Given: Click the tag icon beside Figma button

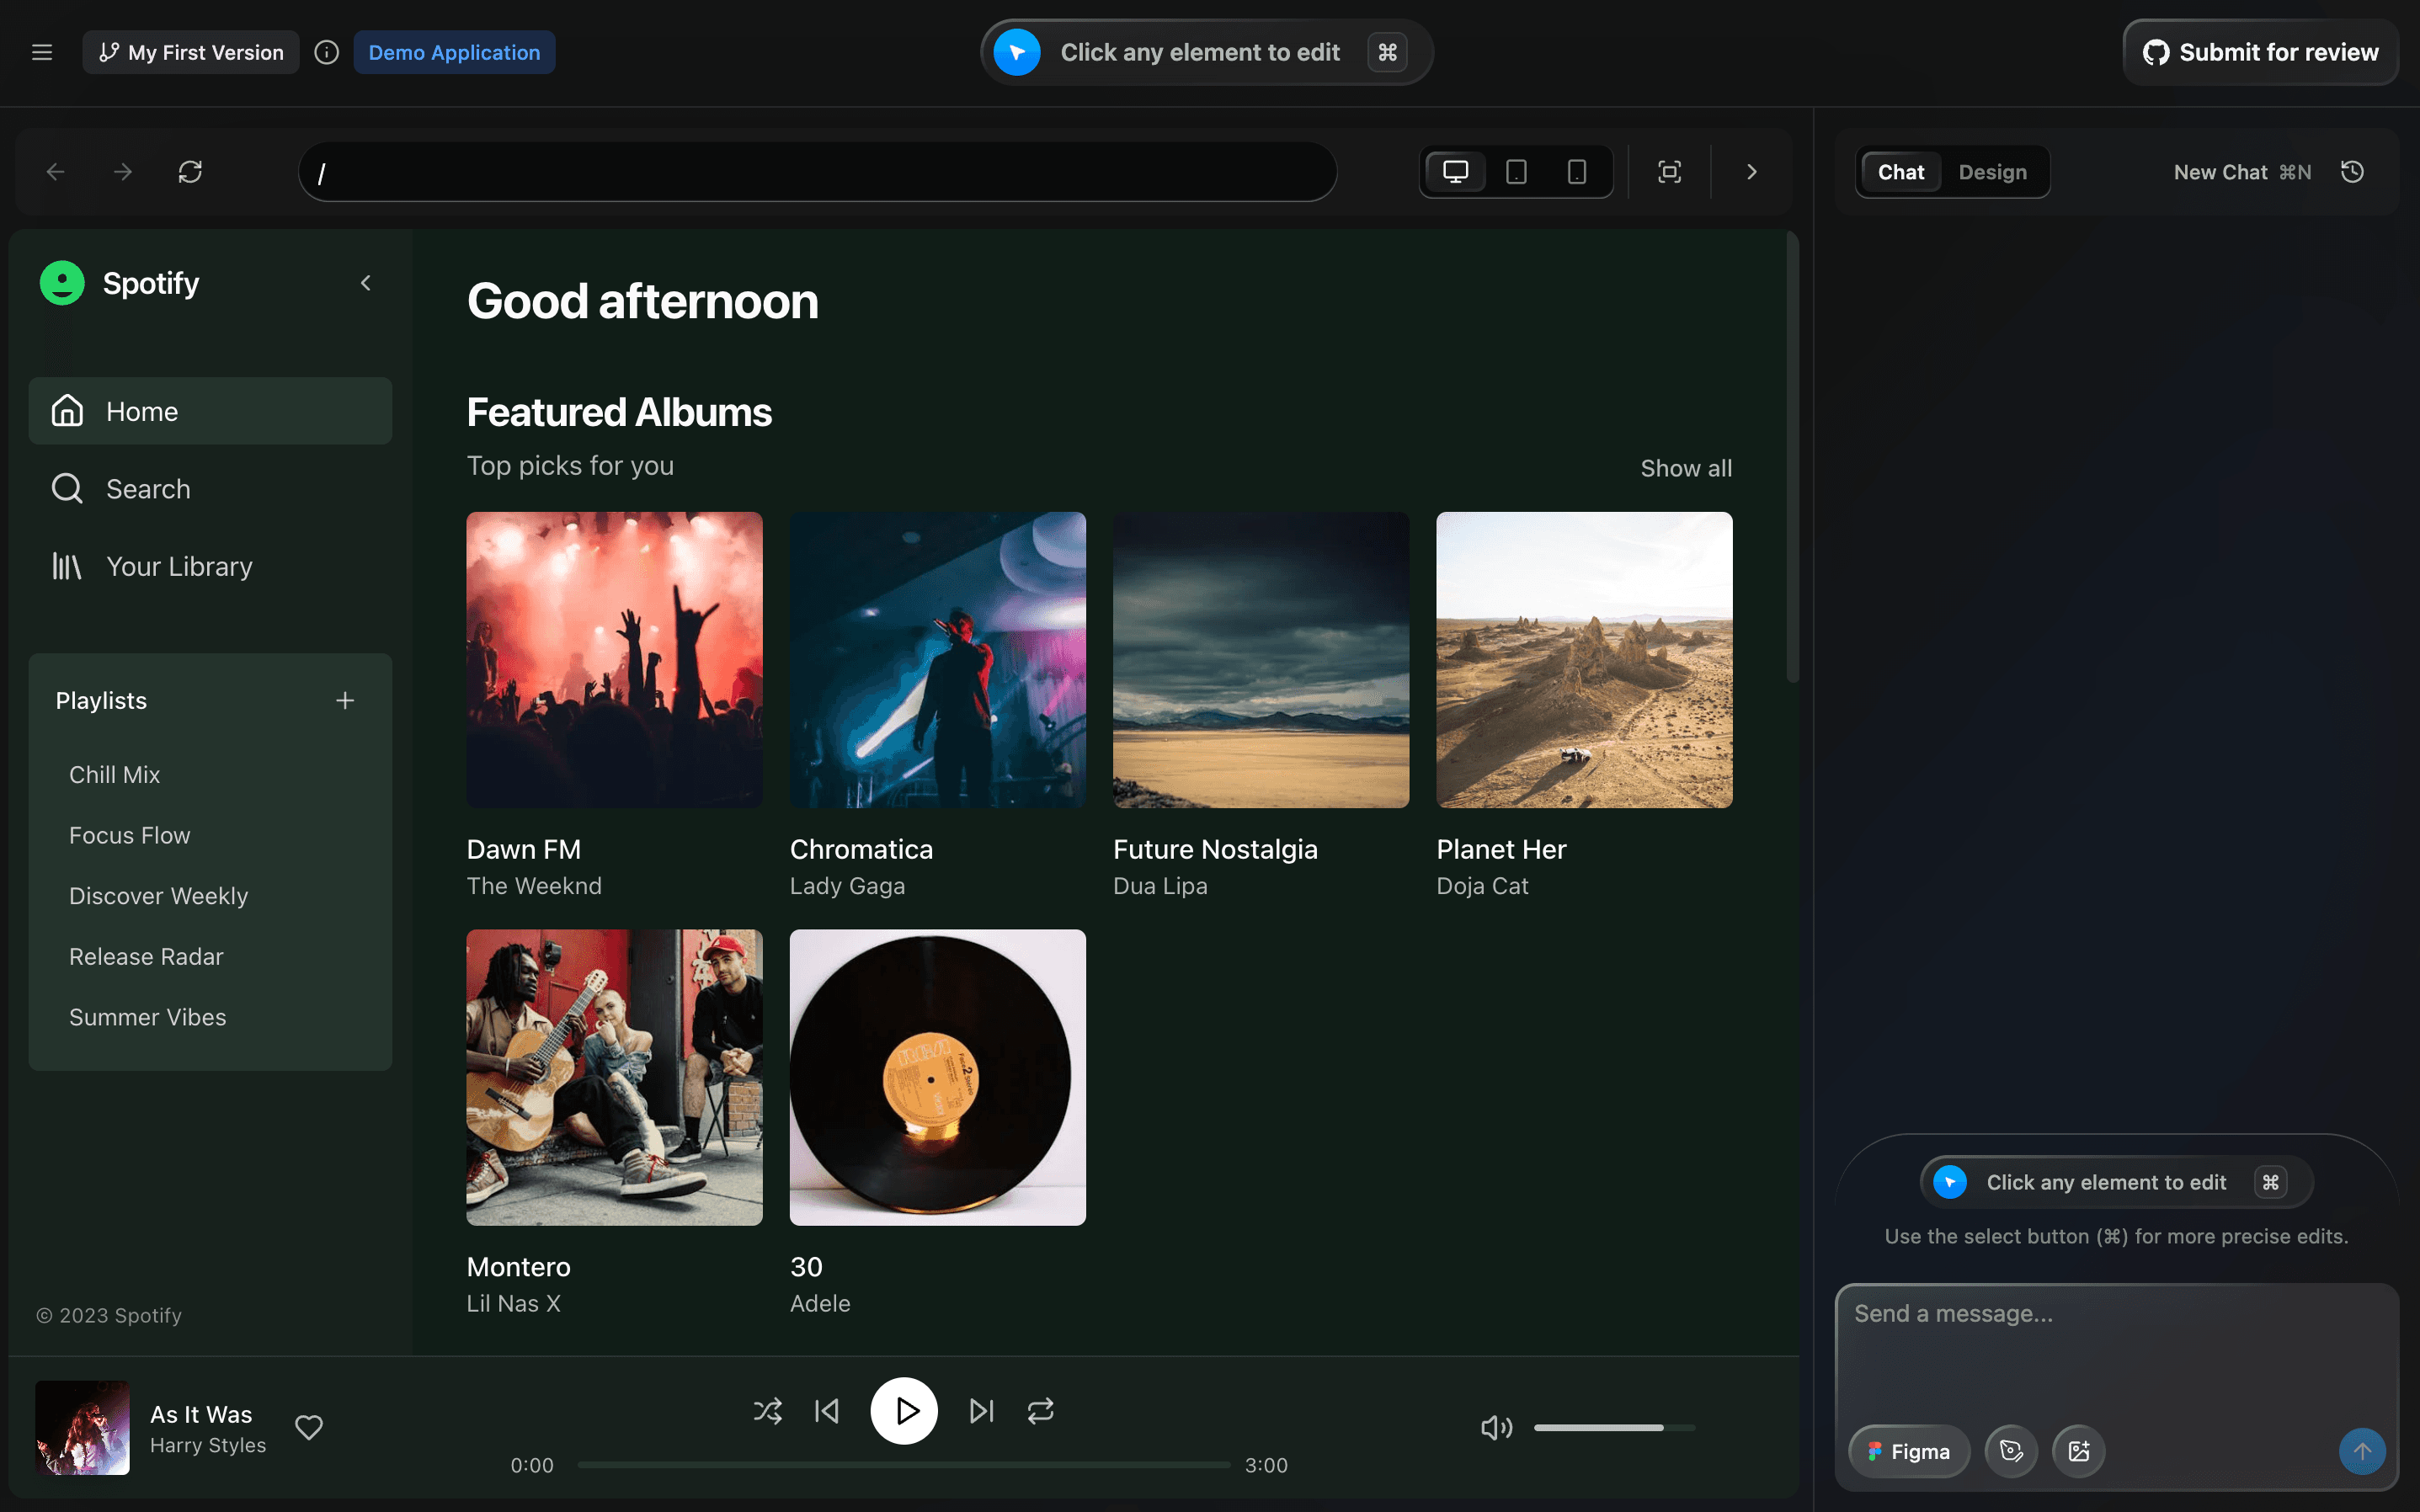Looking at the screenshot, I should click(2011, 1451).
